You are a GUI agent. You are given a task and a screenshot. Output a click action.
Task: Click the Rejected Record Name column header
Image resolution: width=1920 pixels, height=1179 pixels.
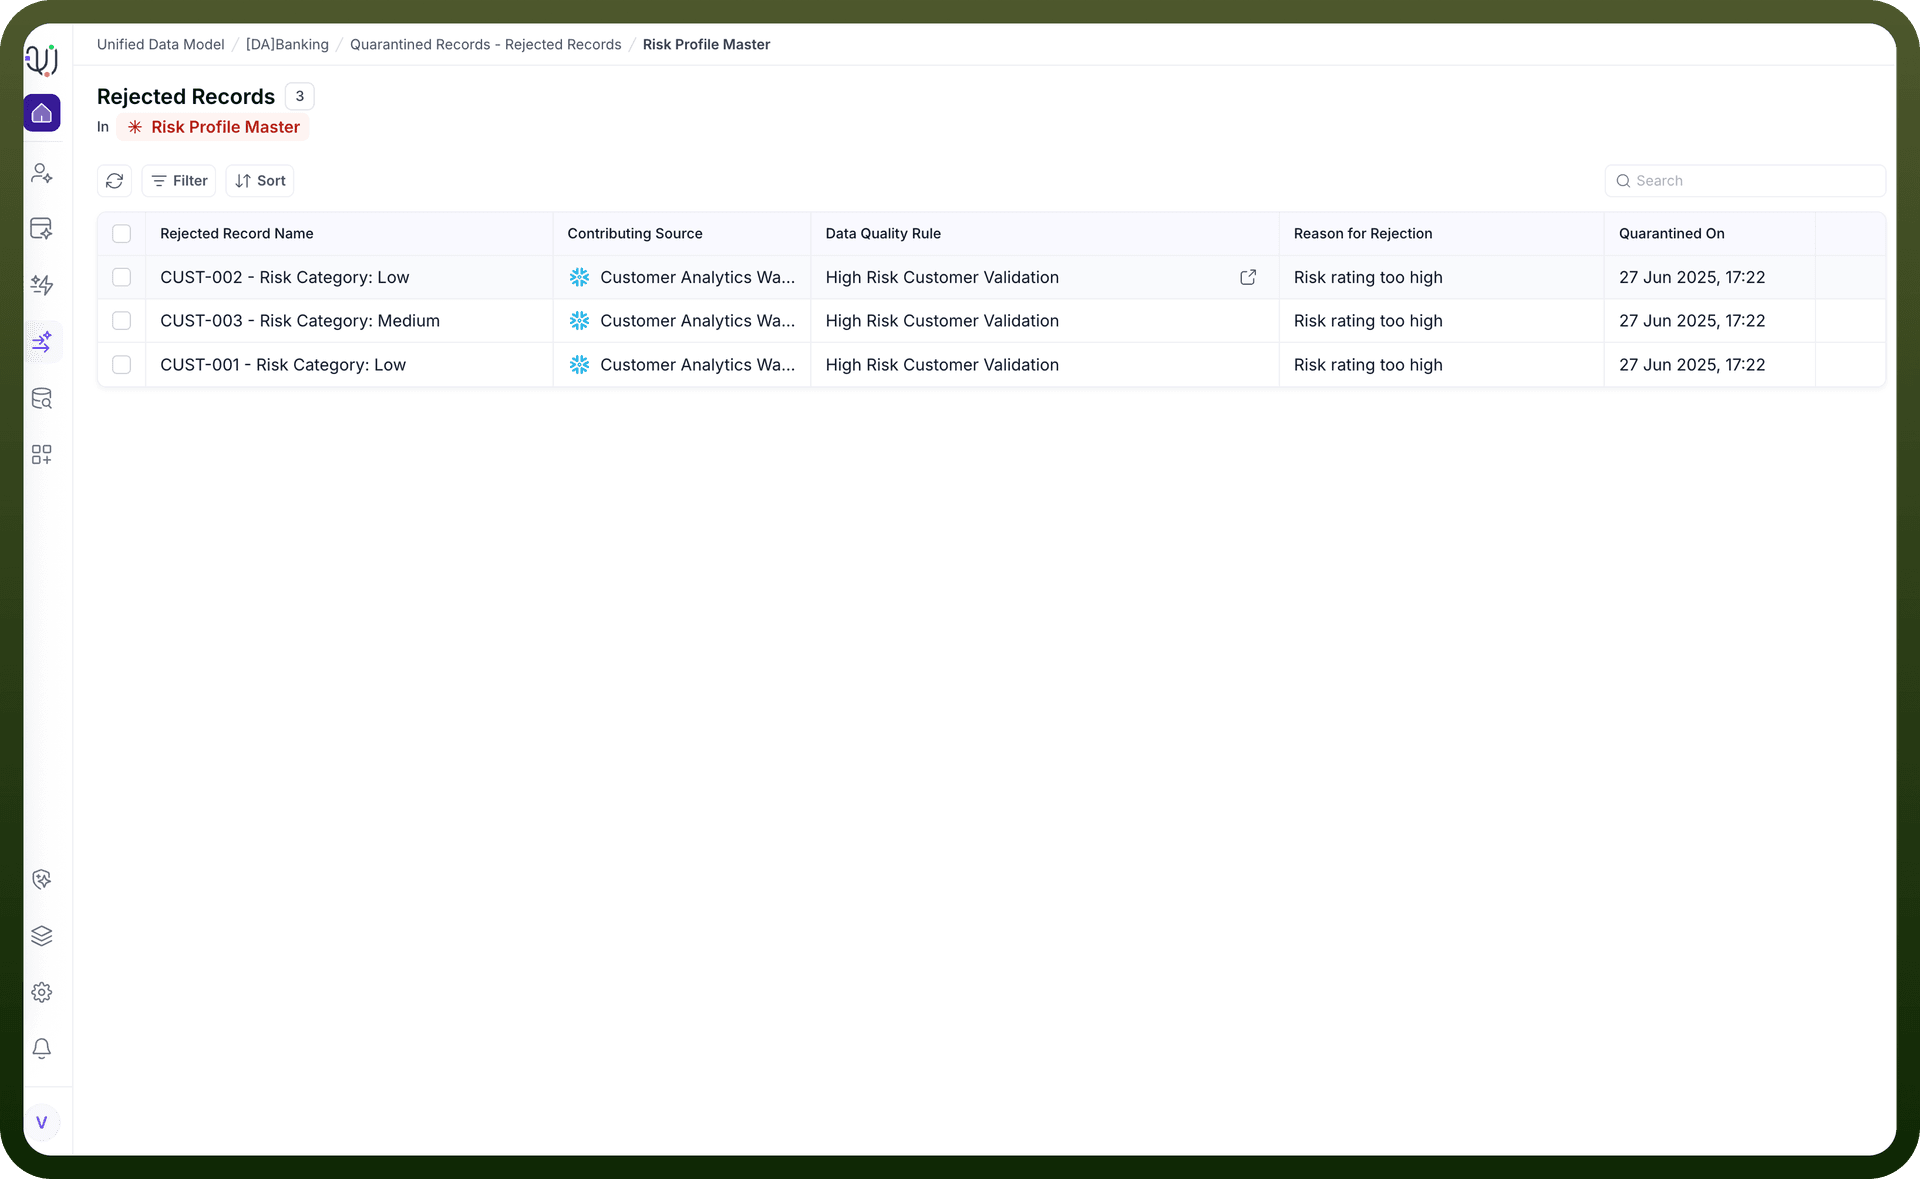pyautogui.click(x=237, y=234)
